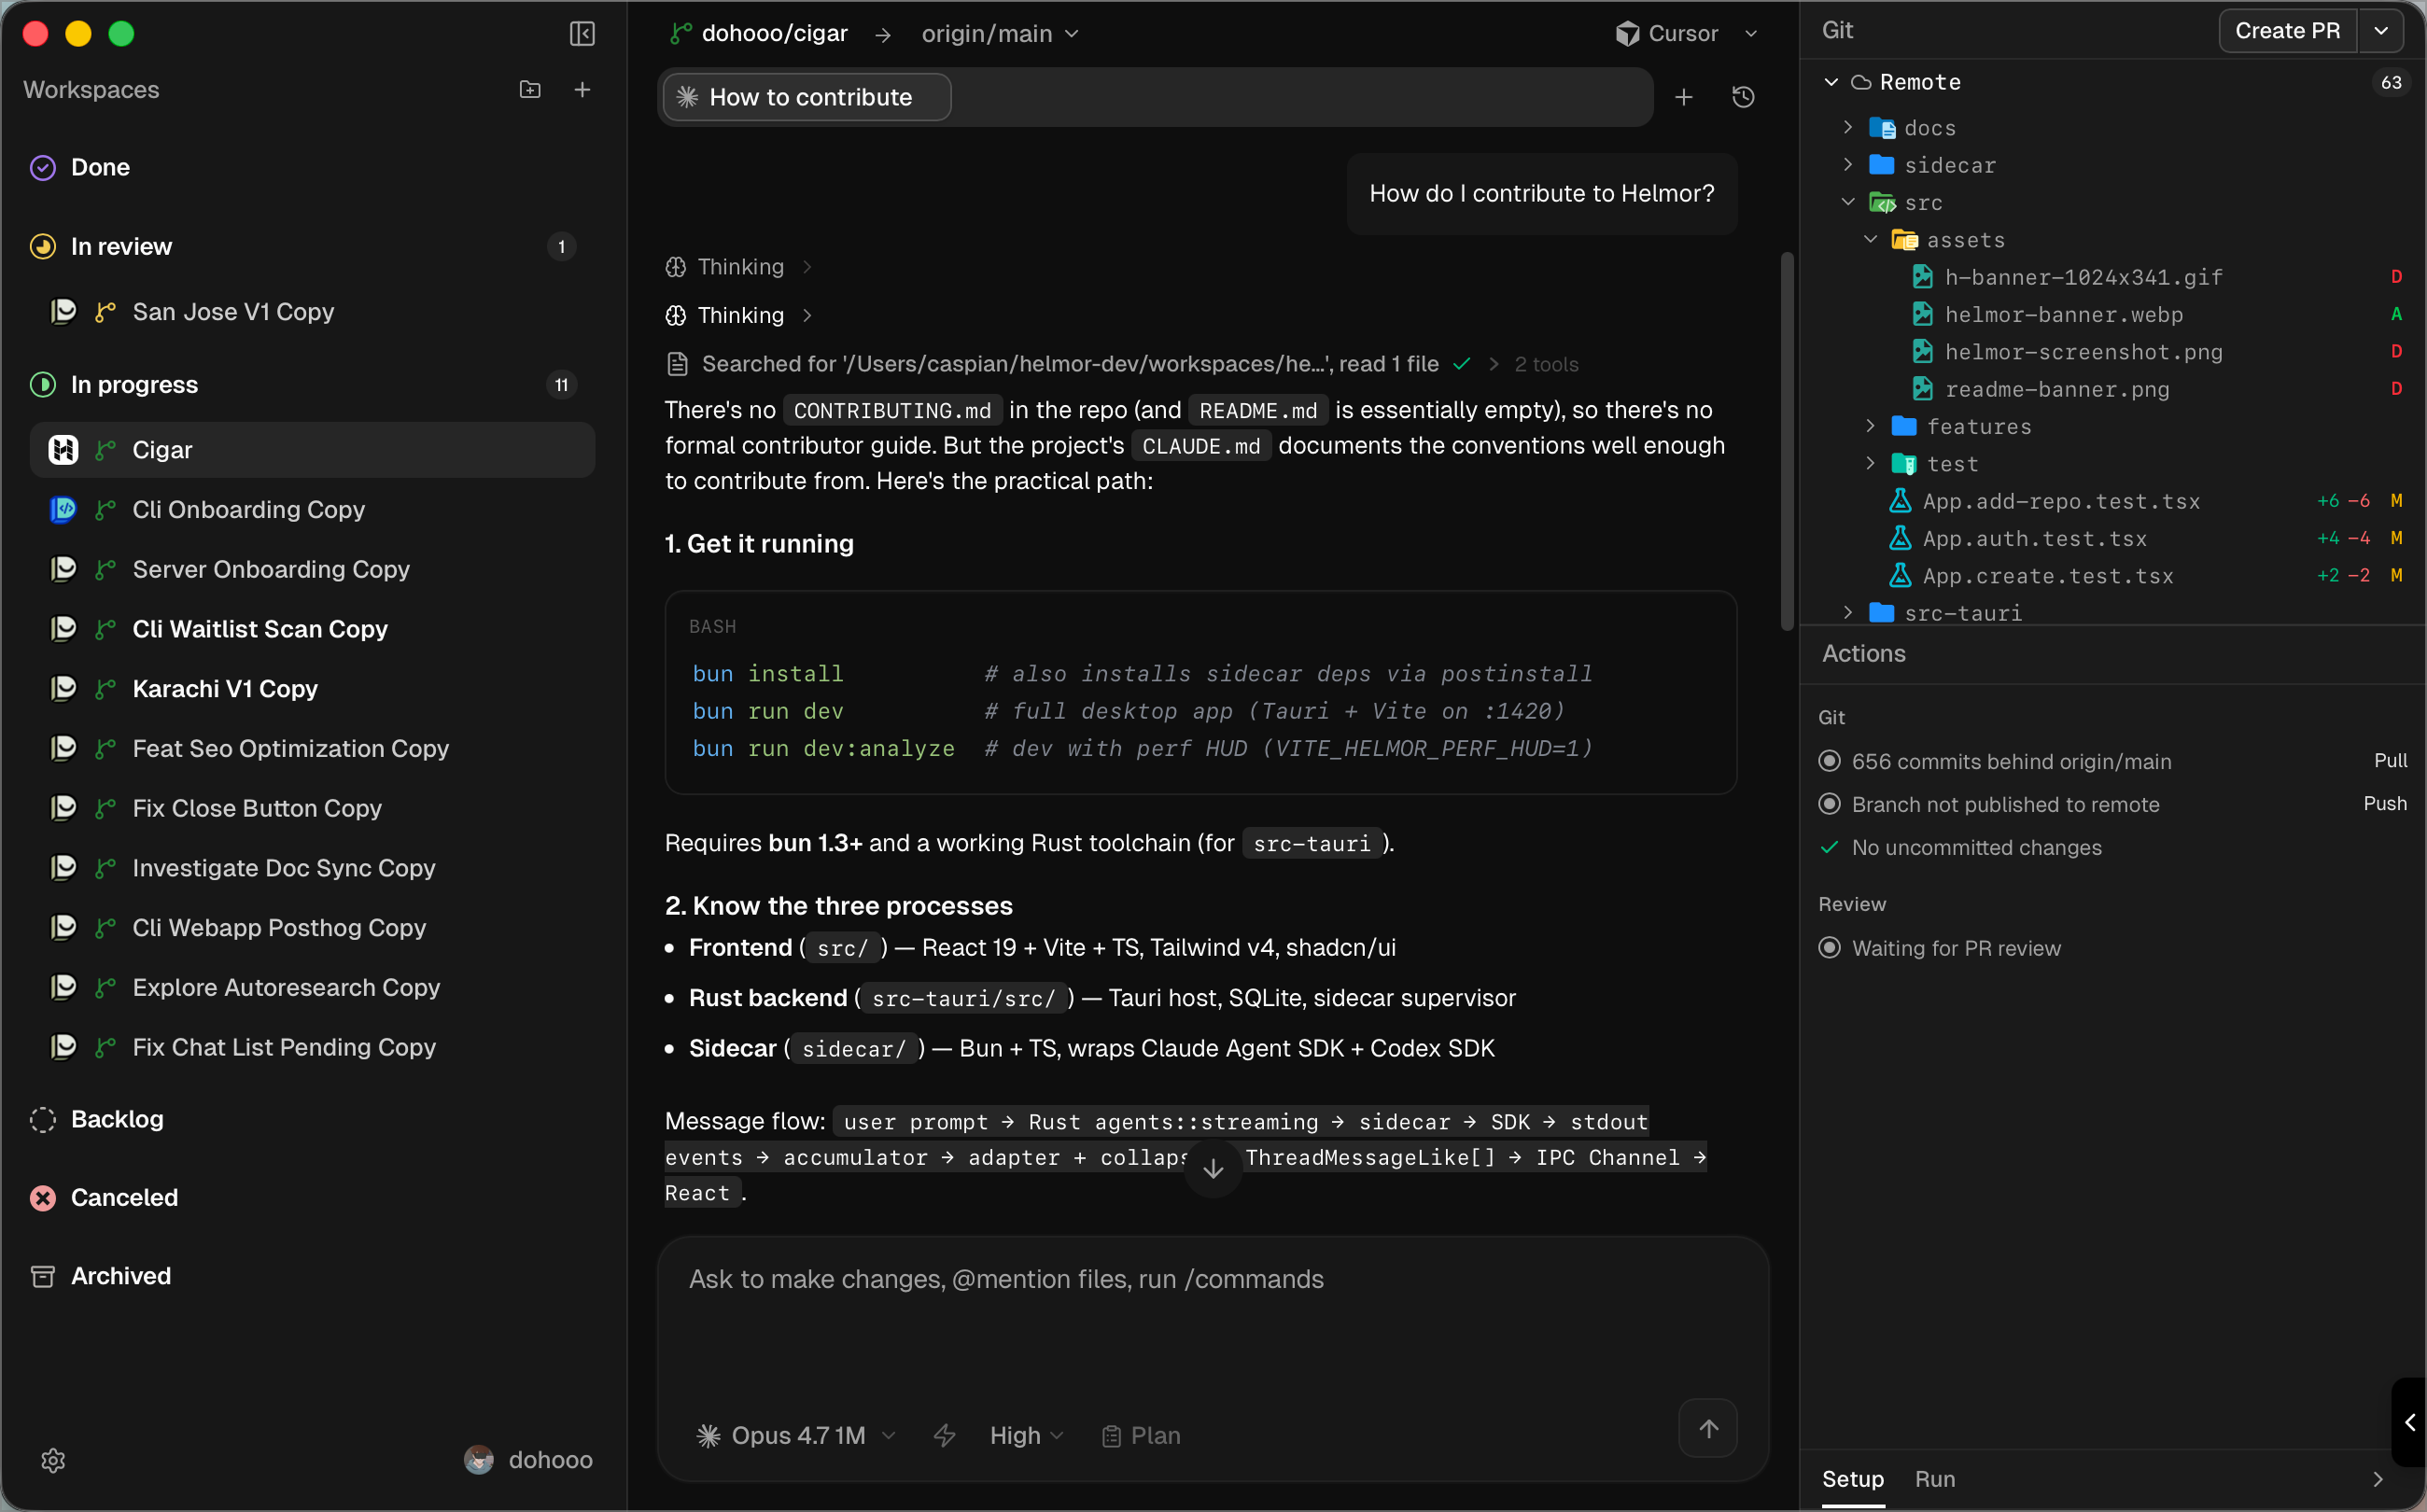The height and width of the screenshot is (1512, 2427).
Task: Switch to the Run tab
Action: (x=1934, y=1479)
